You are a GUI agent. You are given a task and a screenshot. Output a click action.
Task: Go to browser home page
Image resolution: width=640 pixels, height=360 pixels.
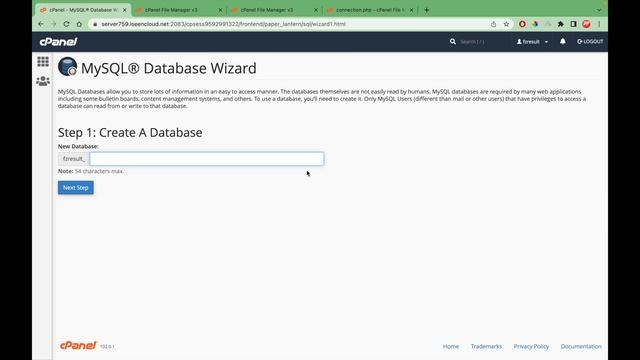pyautogui.click(x=79, y=24)
